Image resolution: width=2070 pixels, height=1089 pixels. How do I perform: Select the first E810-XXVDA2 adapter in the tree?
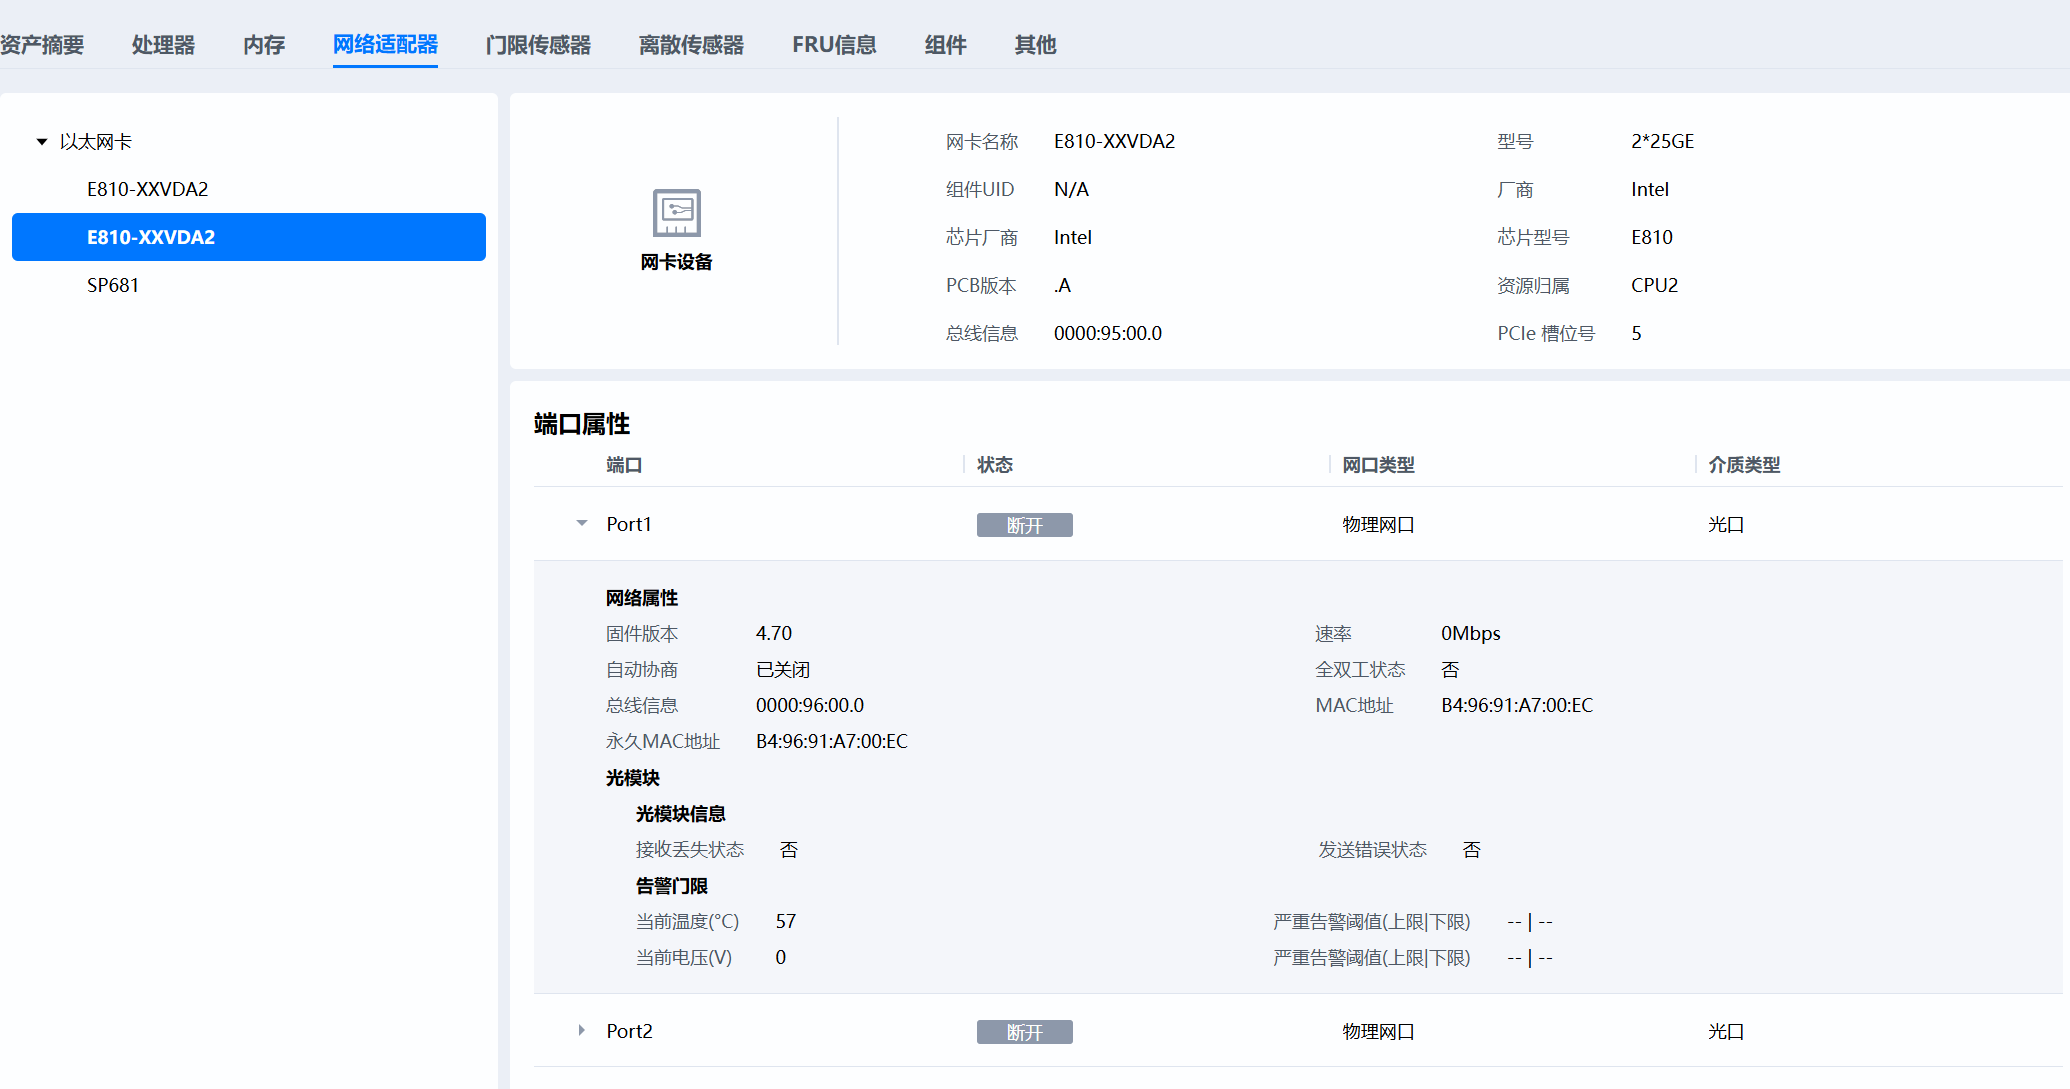(148, 189)
